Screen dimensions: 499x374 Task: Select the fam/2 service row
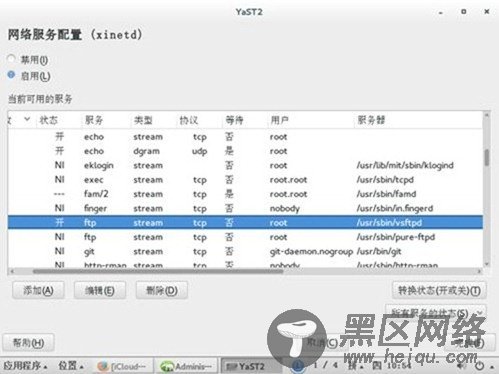tap(245, 194)
